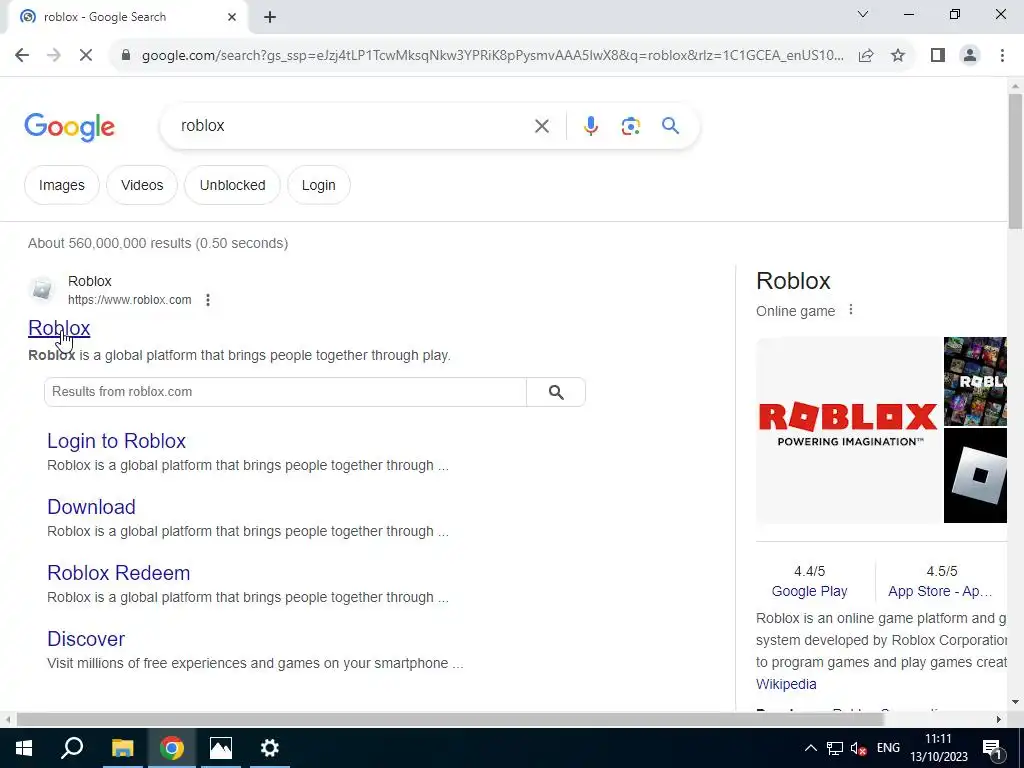Open the Photos app in the taskbar

pos(221,748)
